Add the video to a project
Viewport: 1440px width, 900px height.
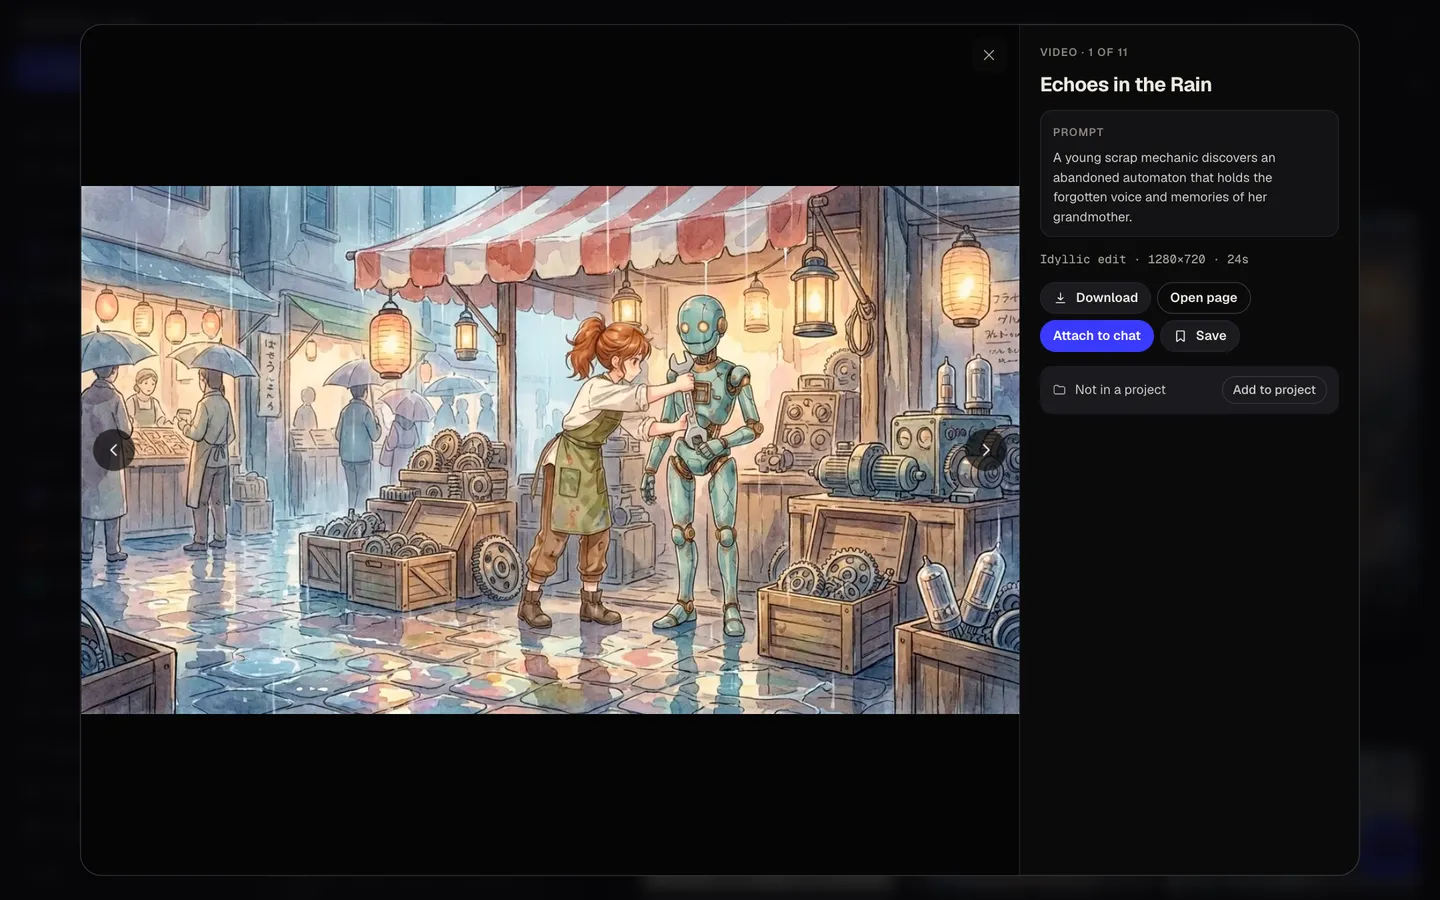point(1274,390)
